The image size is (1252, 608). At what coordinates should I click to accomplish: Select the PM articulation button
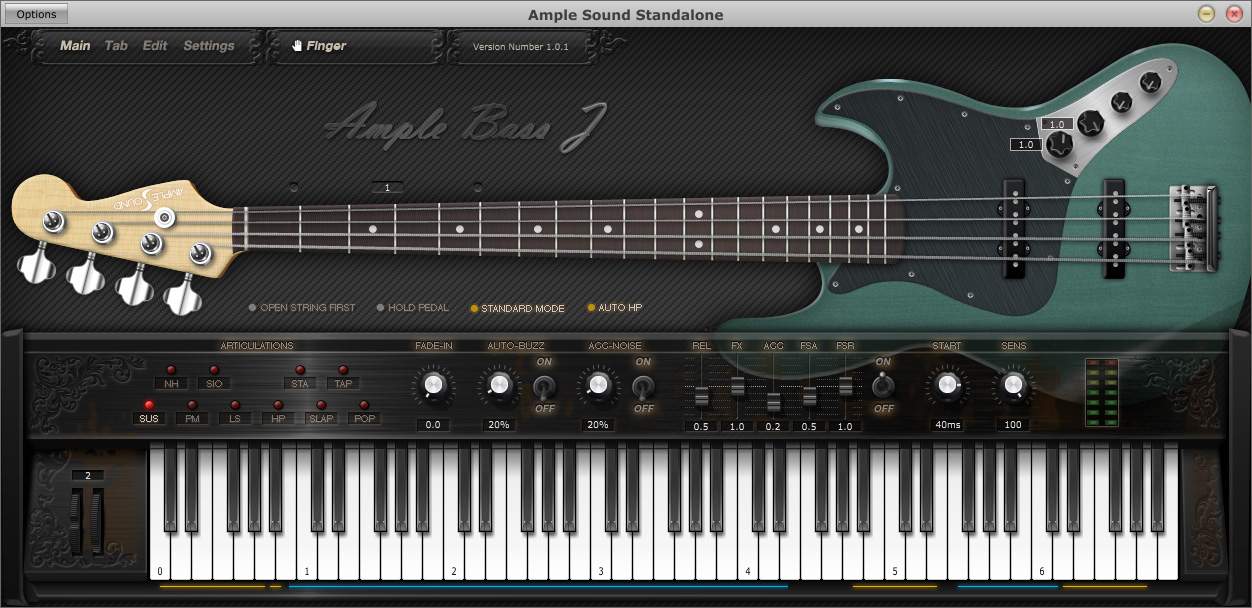point(192,418)
